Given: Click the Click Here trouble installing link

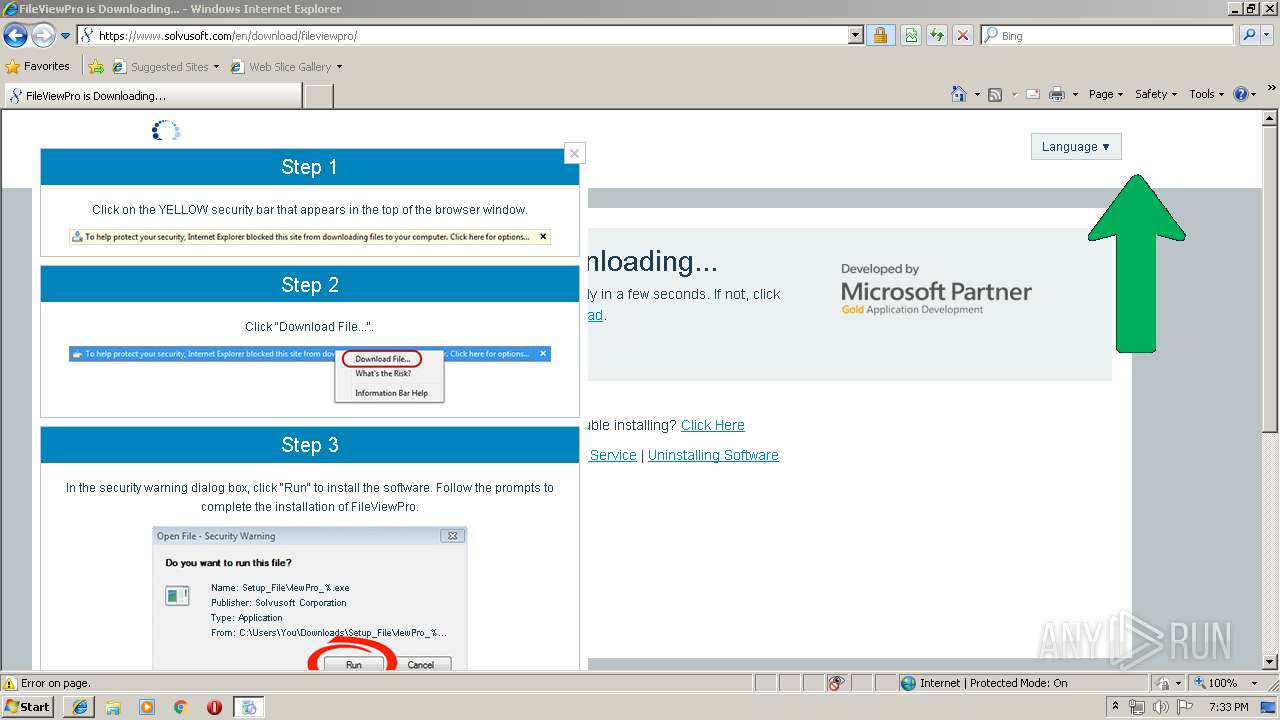Looking at the screenshot, I should click(713, 425).
